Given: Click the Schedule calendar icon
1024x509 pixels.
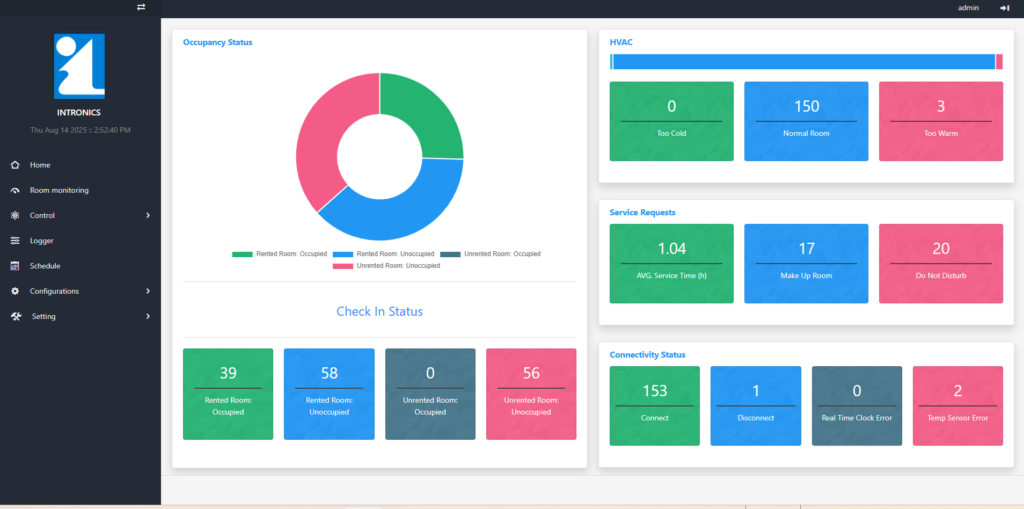Looking at the screenshot, I should [15, 266].
